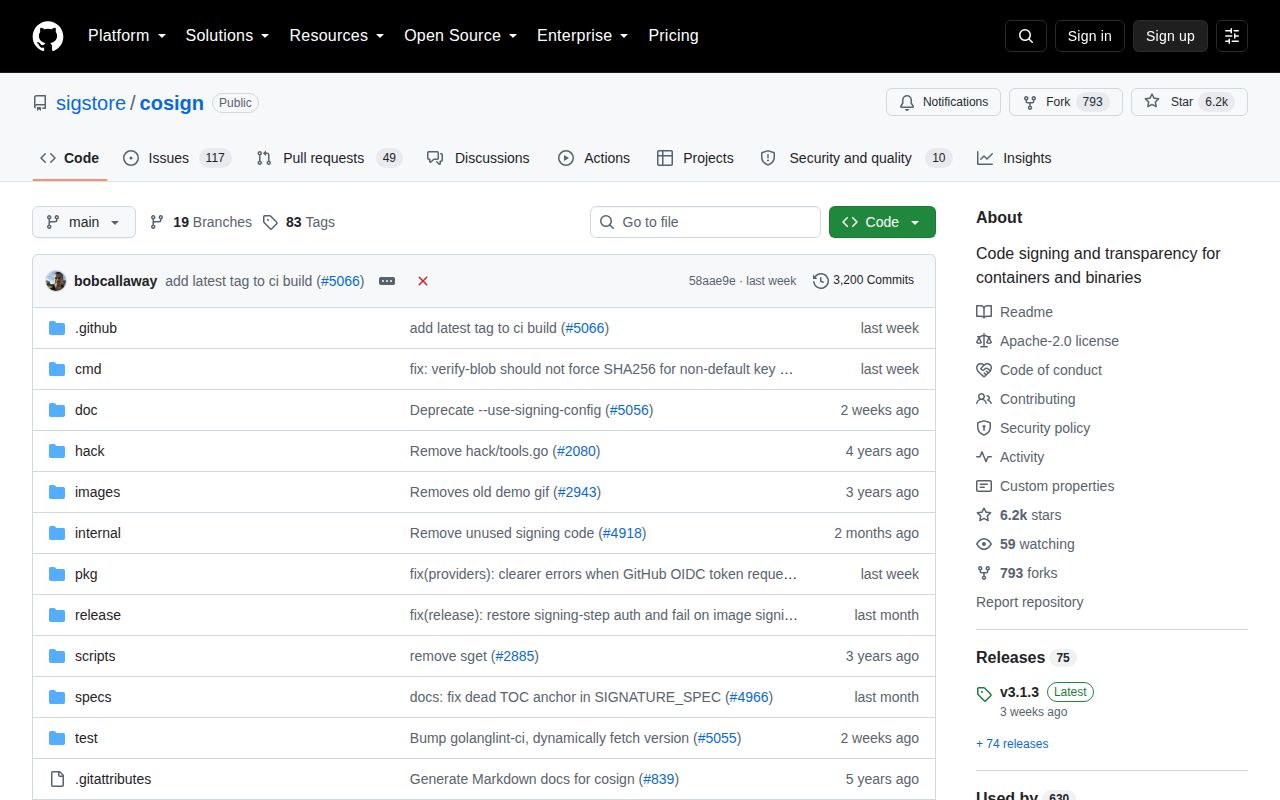Expand commit message ellipsis button
Screen dimensions: 1280x800
(387, 281)
